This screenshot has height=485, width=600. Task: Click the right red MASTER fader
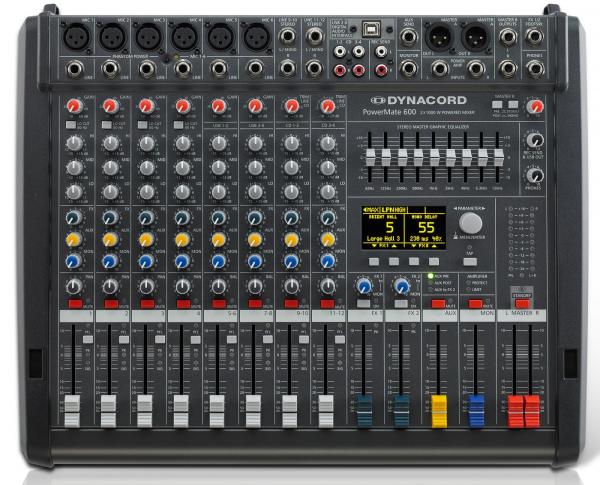coord(532,412)
